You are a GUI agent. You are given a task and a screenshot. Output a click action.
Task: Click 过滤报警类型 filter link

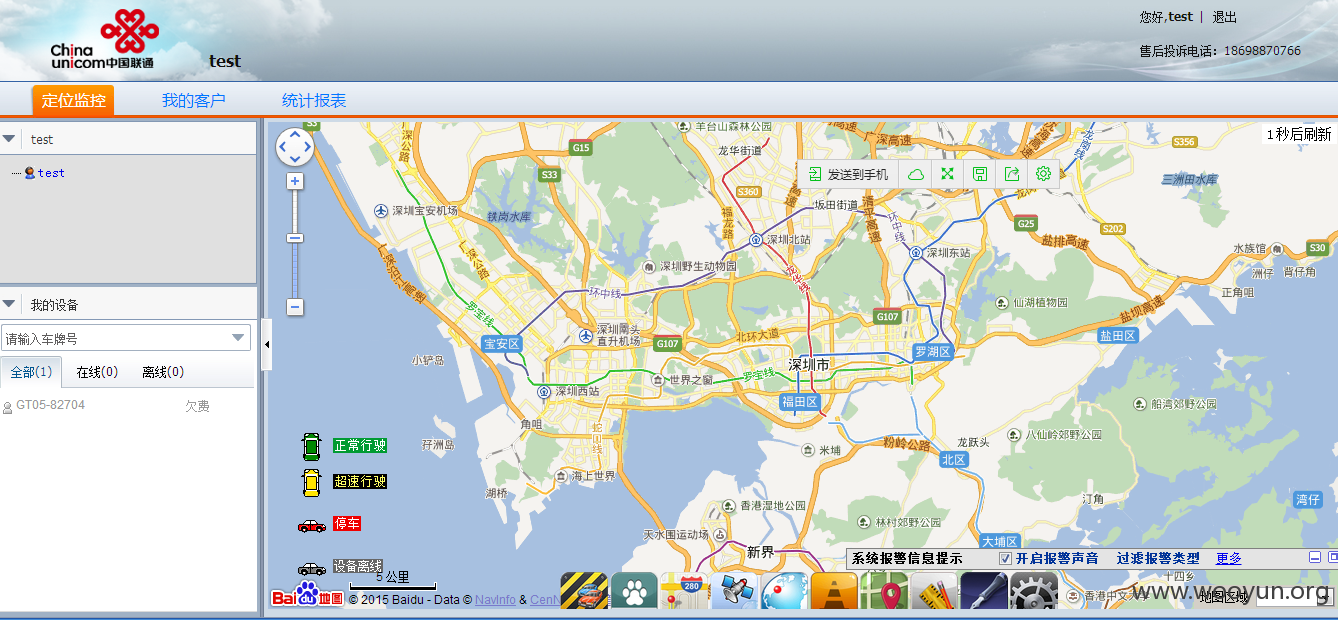pyautogui.click(x=1158, y=558)
